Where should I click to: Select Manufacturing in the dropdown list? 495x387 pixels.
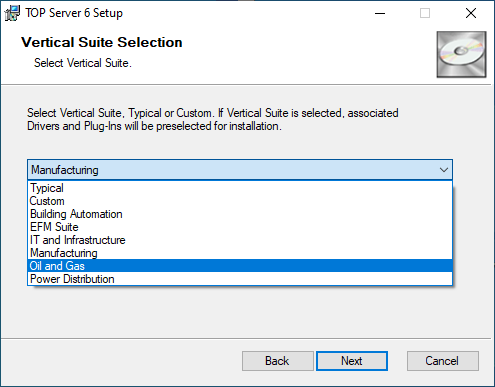tap(240, 253)
